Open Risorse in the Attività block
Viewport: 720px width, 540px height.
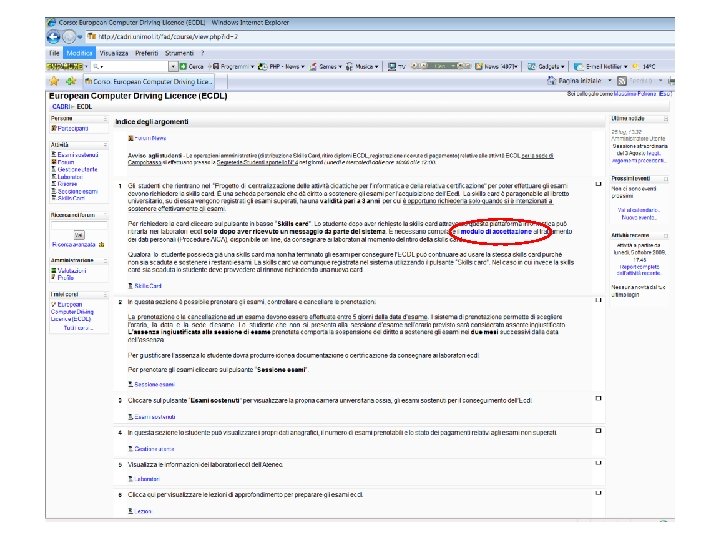[x=67, y=184]
